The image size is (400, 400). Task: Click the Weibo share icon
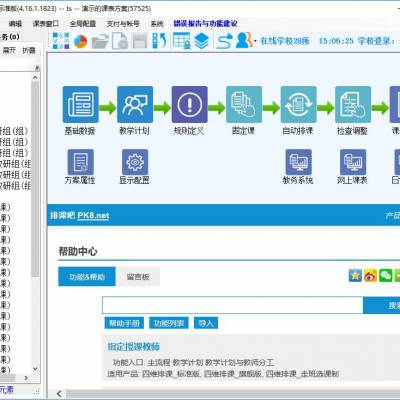(x=370, y=275)
